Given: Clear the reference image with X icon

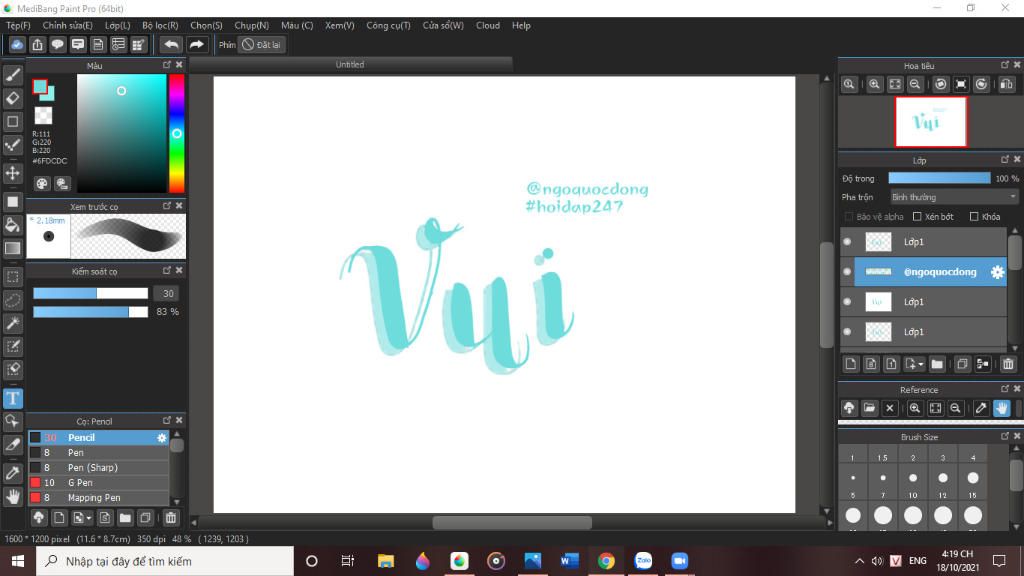Looking at the screenshot, I should click(x=889, y=408).
